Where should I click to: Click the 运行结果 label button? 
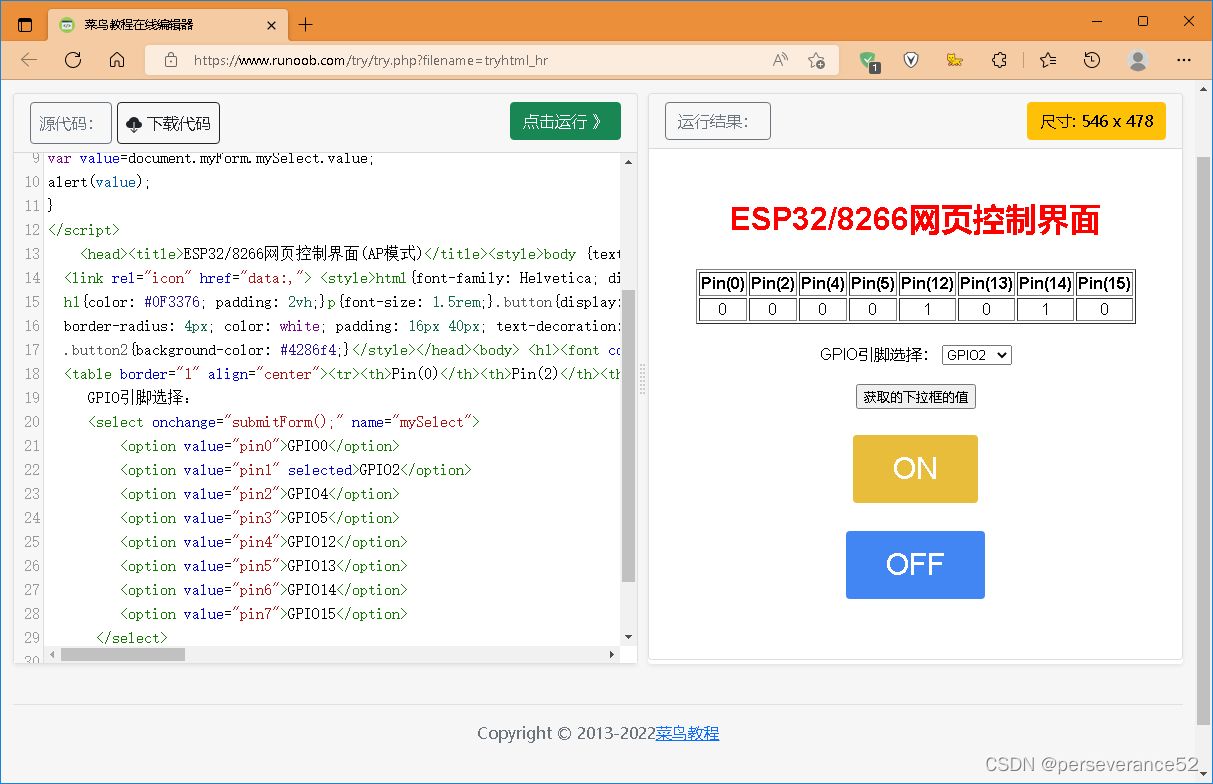718,121
